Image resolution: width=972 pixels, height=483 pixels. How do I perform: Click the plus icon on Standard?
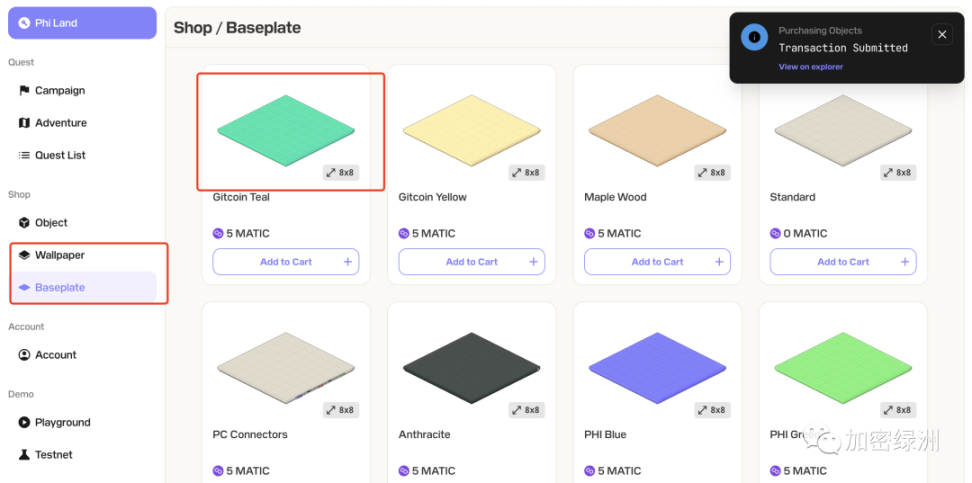[x=905, y=262]
